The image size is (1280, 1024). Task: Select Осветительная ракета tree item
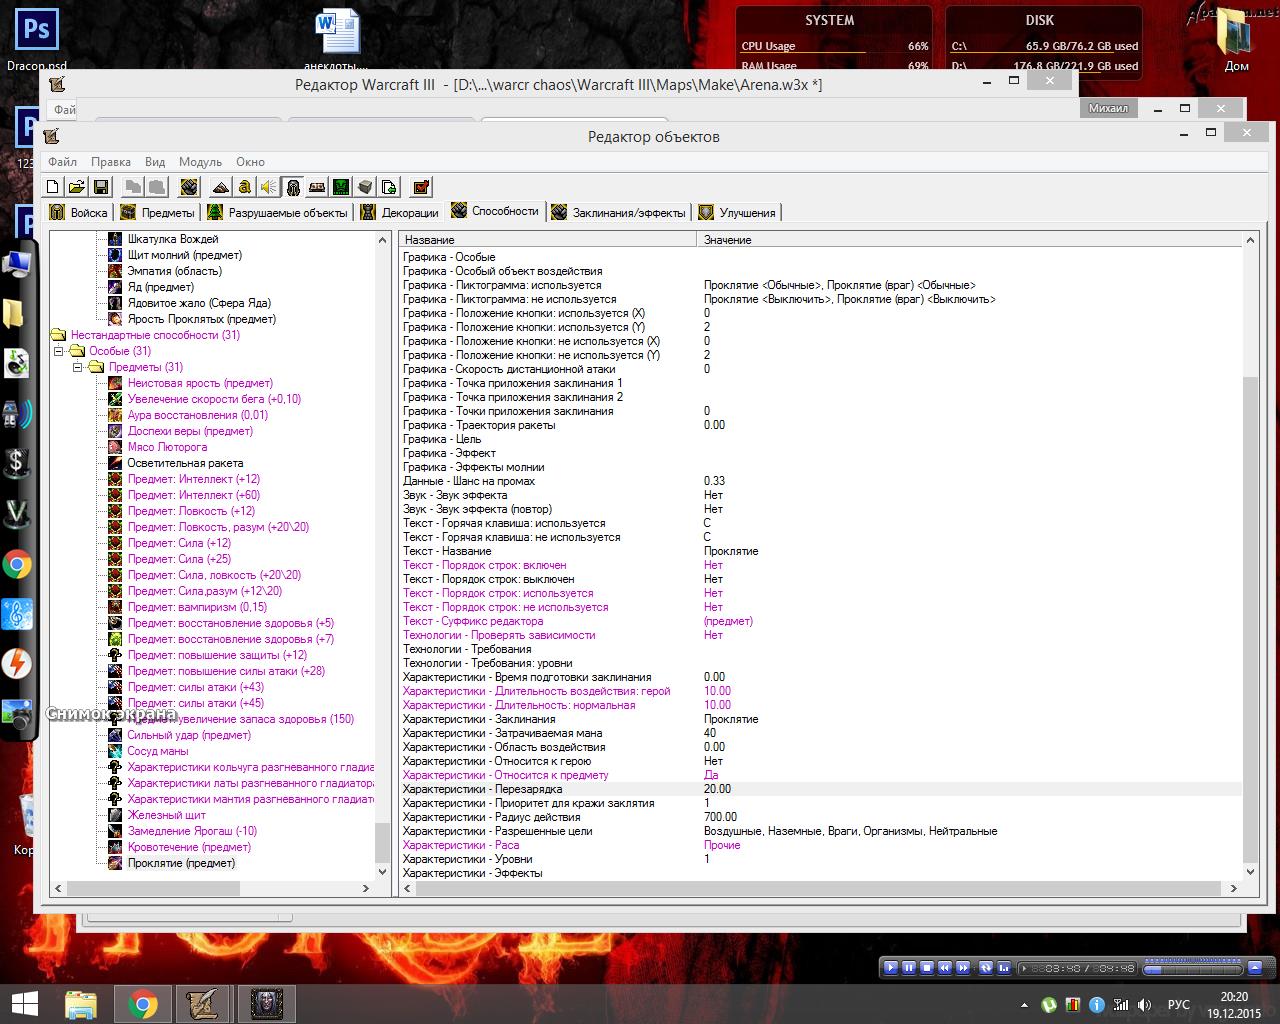[x=185, y=463]
